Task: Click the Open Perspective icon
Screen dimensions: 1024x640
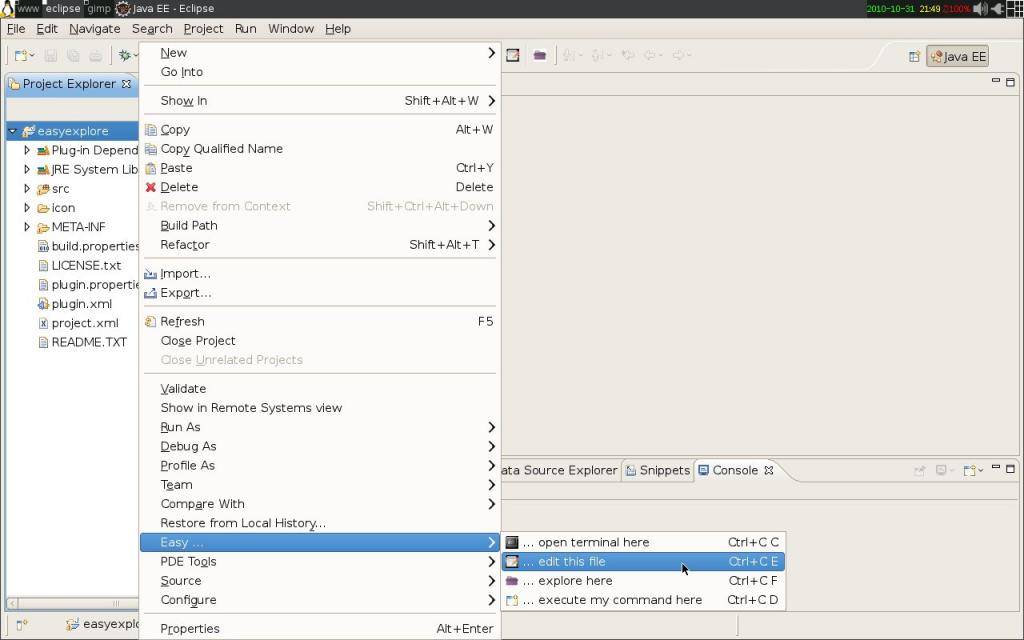Action: pos(914,57)
